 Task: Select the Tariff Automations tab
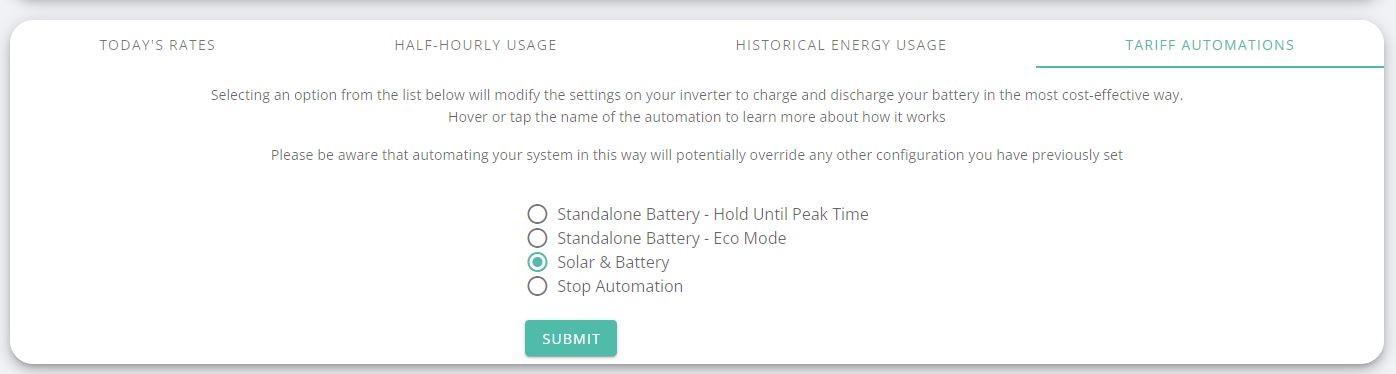click(1210, 45)
